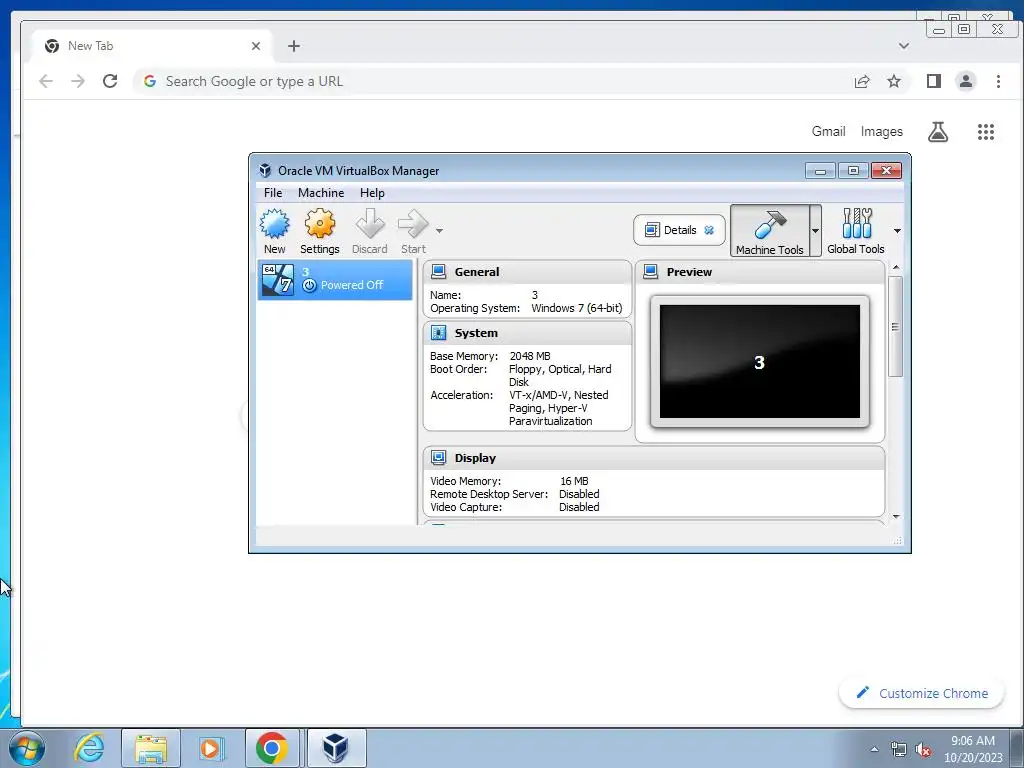1024x768 pixels.
Task: Open the Help menu in VirtualBox
Action: coord(372,193)
